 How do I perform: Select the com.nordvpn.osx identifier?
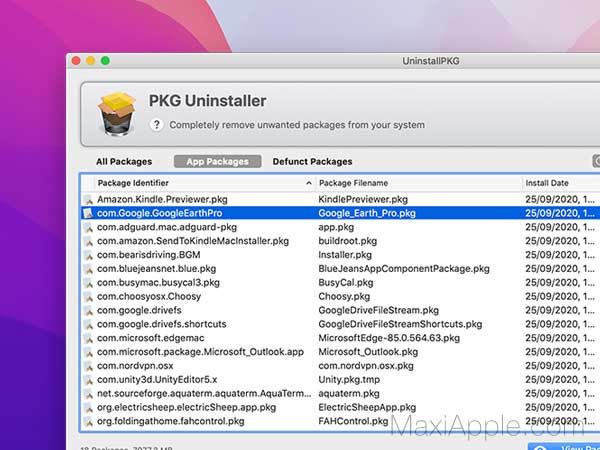pos(135,366)
